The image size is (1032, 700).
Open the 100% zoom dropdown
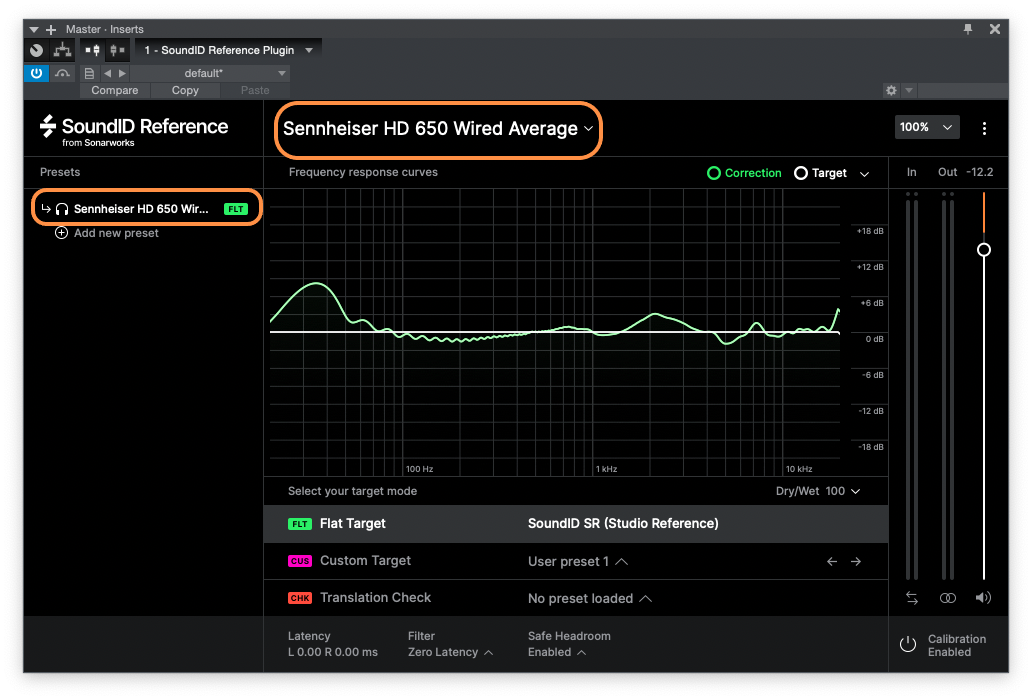click(927, 127)
